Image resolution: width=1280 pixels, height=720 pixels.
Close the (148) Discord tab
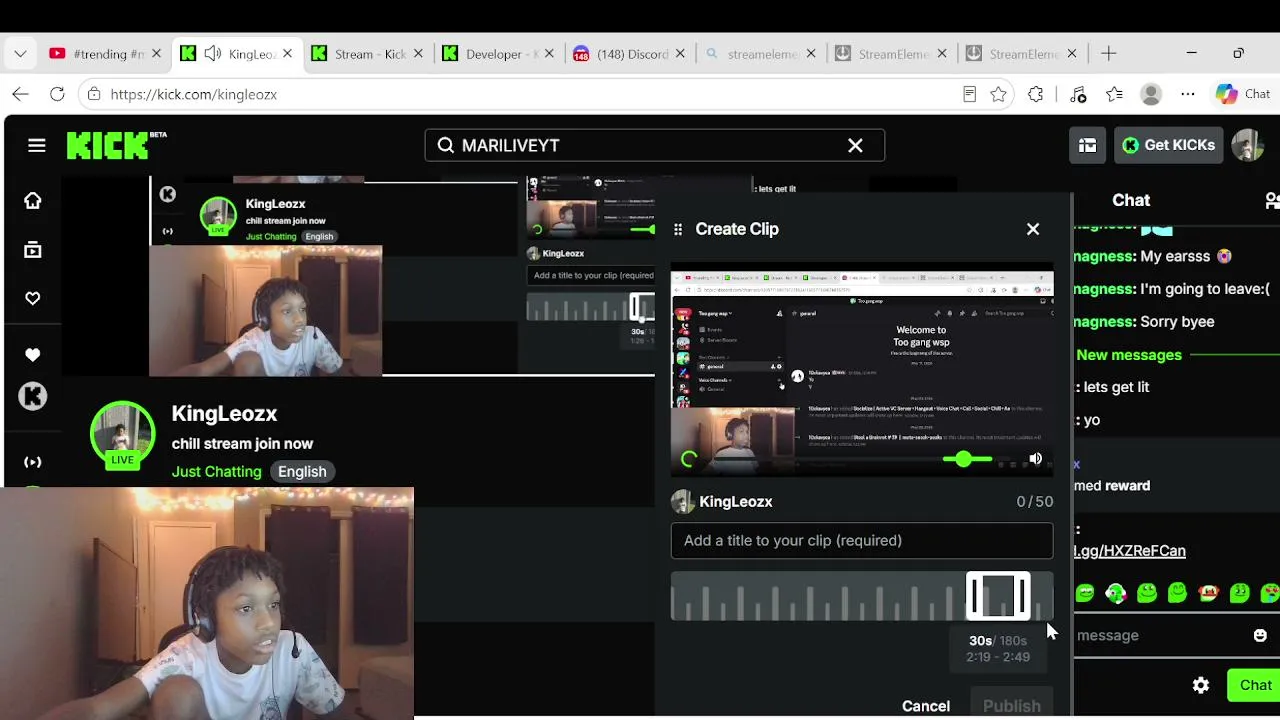[x=680, y=54]
